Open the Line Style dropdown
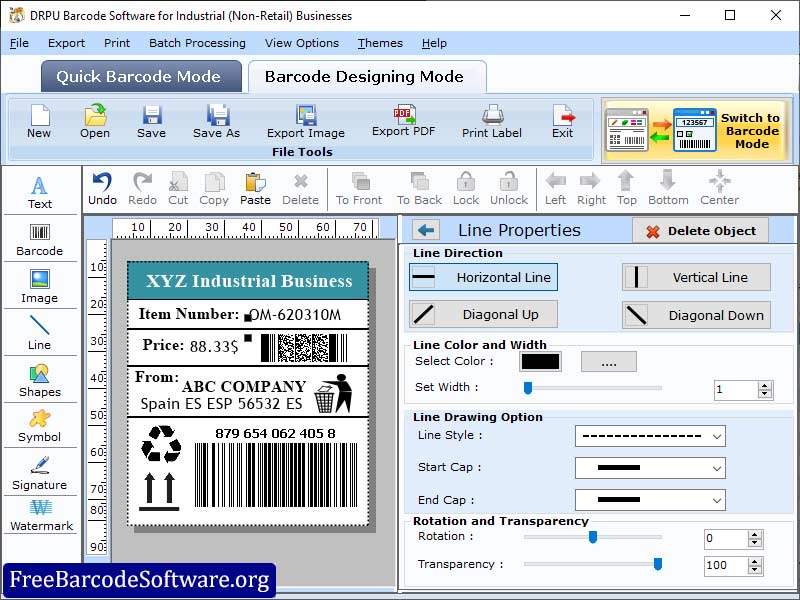The height and width of the screenshot is (600, 800). coord(650,436)
